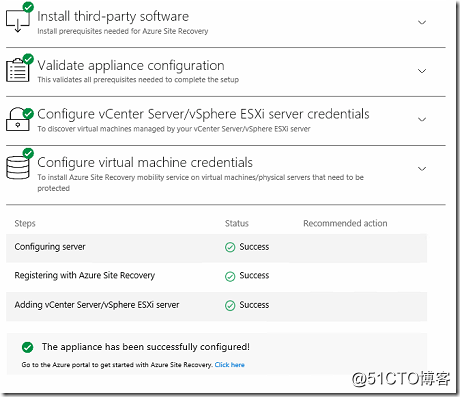Click This validates all prerequisites description
This screenshot has height=397, width=460.
(138, 80)
